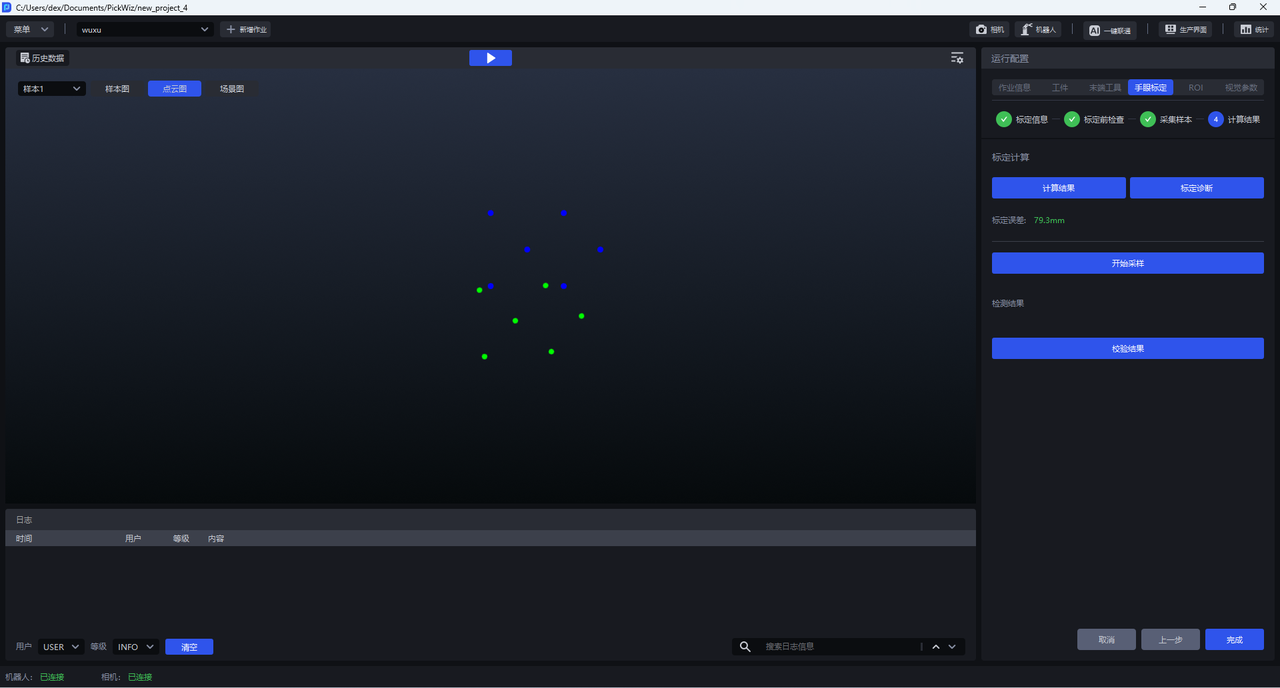1280x688 pixels.
Task: Switch to the ROI tab
Action: [x=1195, y=88]
